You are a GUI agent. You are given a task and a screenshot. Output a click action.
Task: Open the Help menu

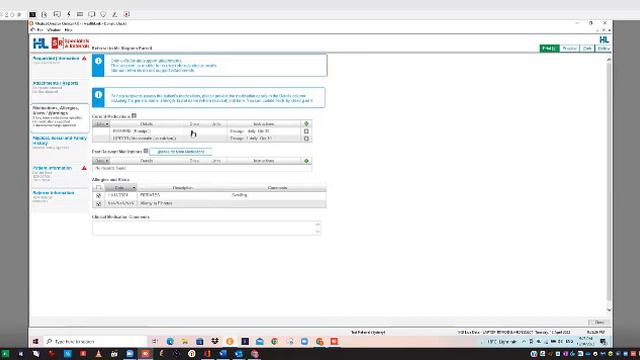tap(68, 30)
